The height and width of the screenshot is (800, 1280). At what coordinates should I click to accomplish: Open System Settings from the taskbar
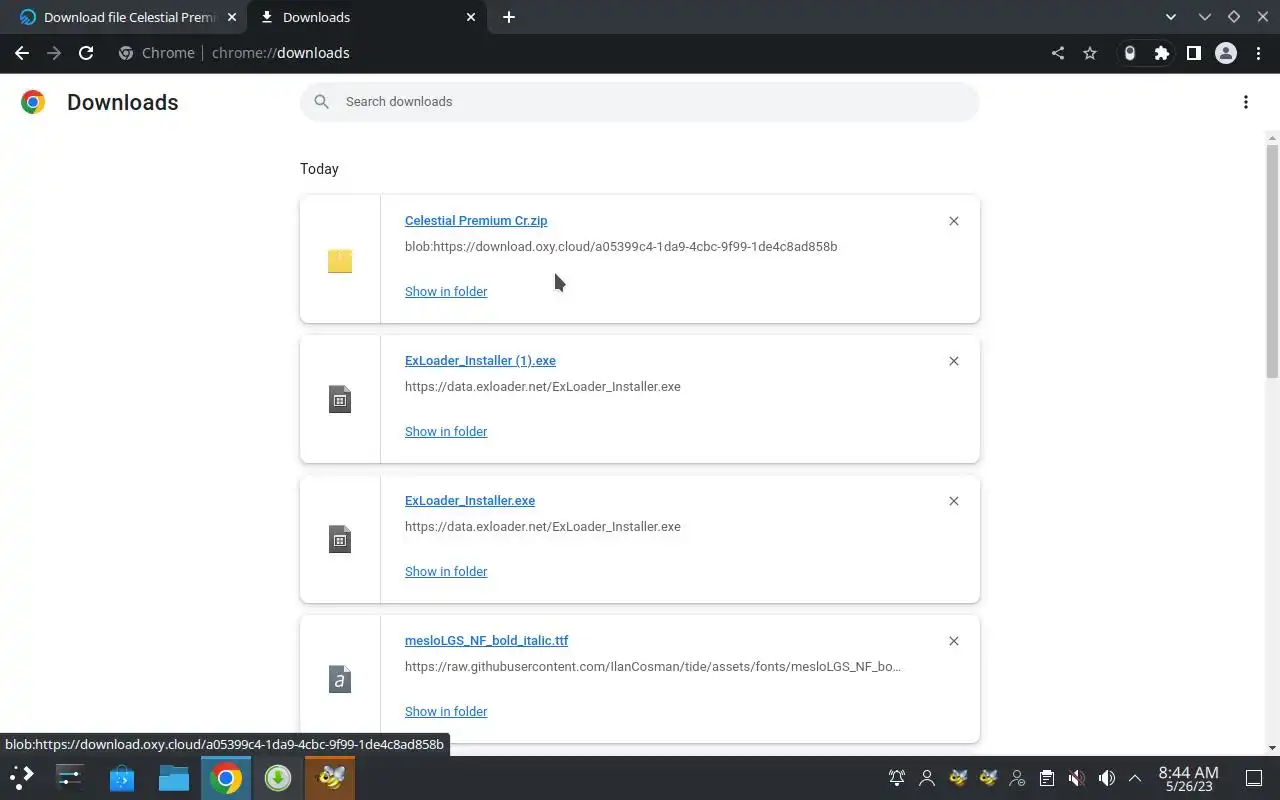(70, 777)
